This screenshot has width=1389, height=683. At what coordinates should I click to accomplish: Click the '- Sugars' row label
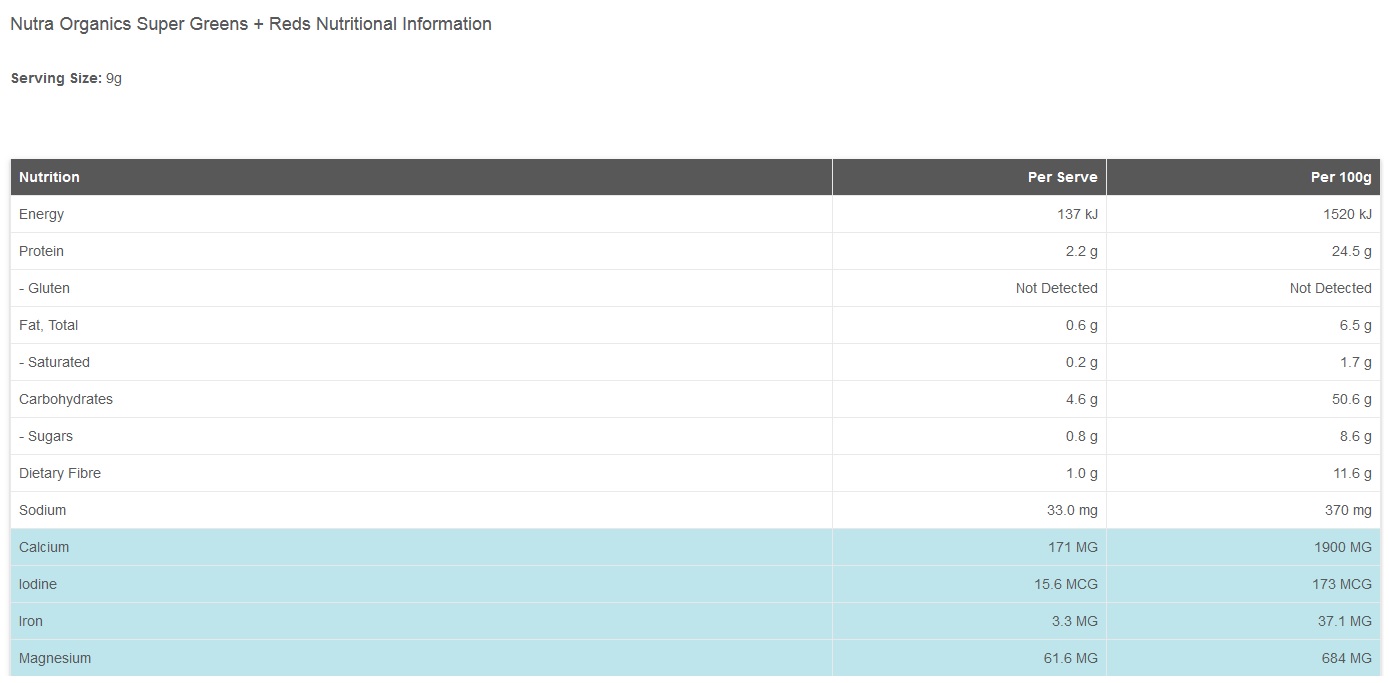tap(46, 436)
